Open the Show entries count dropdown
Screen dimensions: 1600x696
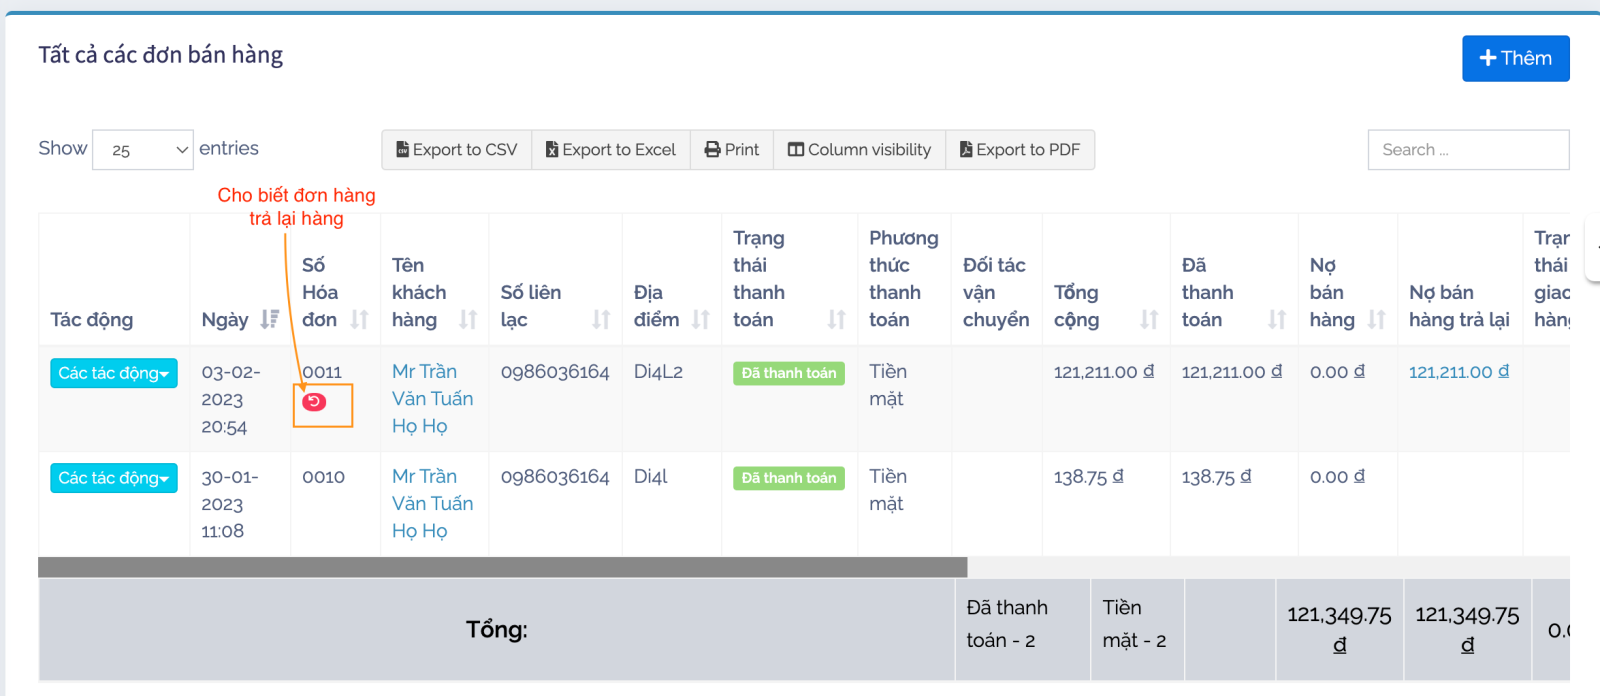(143, 150)
